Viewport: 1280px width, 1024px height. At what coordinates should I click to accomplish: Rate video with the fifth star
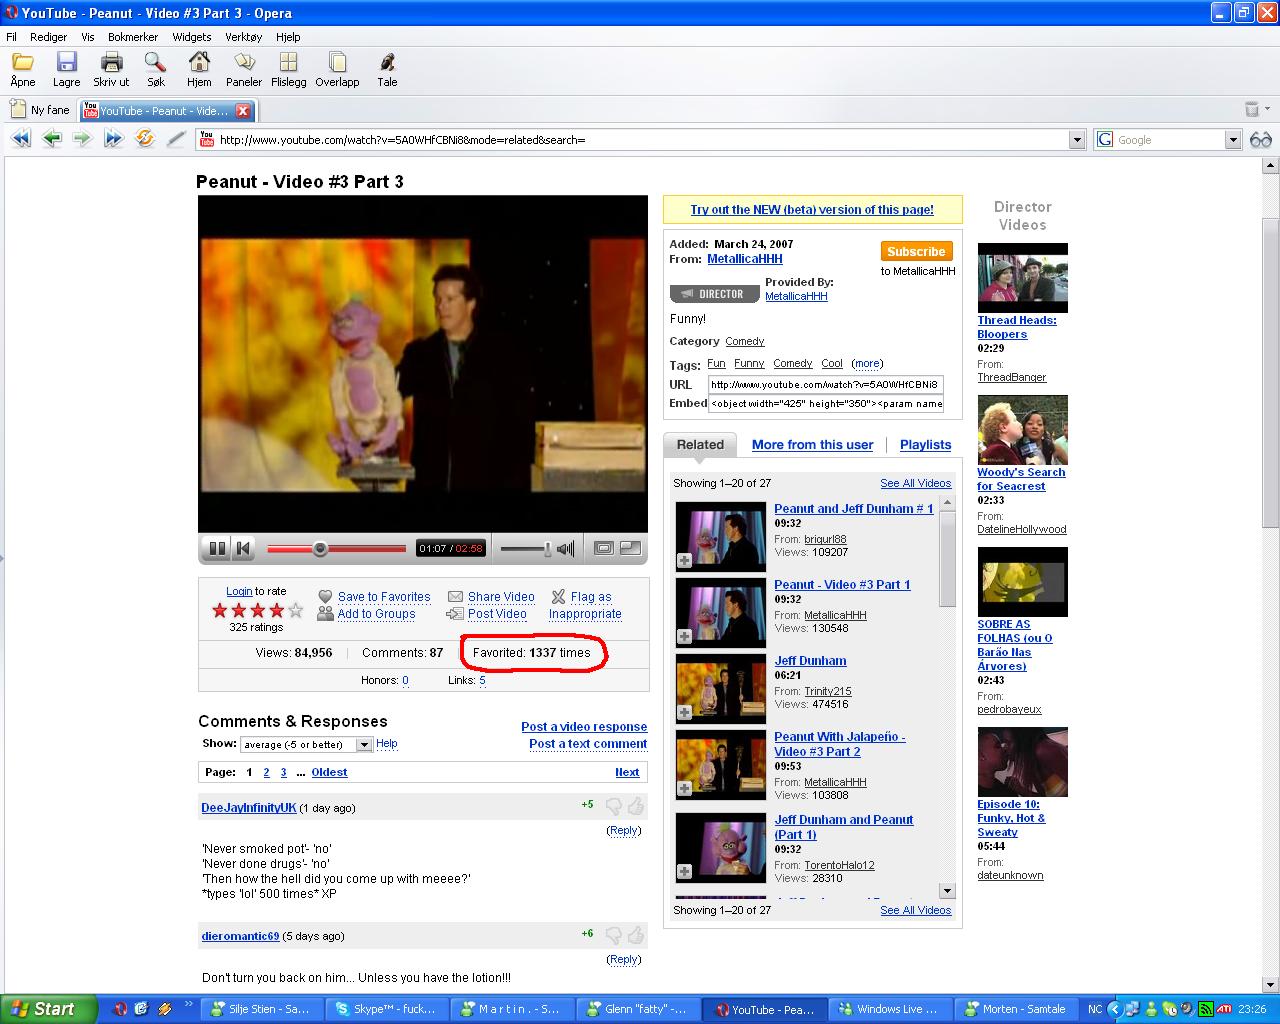tap(296, 610)
